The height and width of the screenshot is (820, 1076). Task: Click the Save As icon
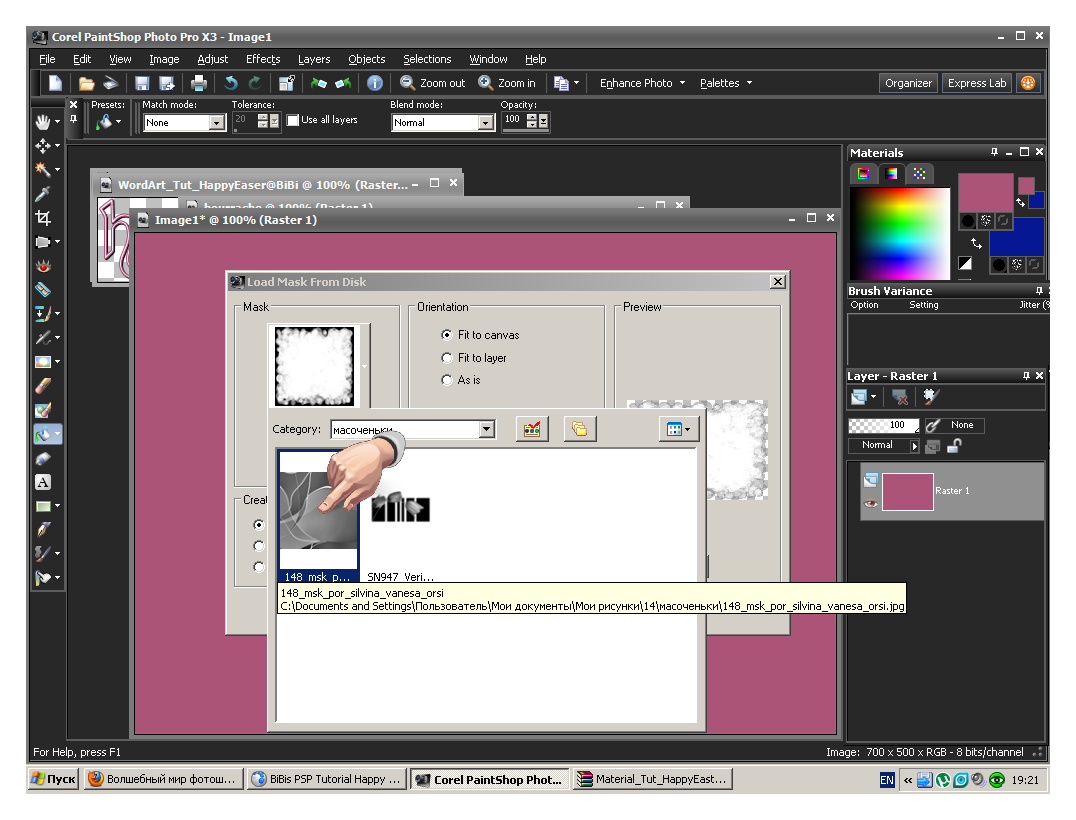[x=167, y=83]
